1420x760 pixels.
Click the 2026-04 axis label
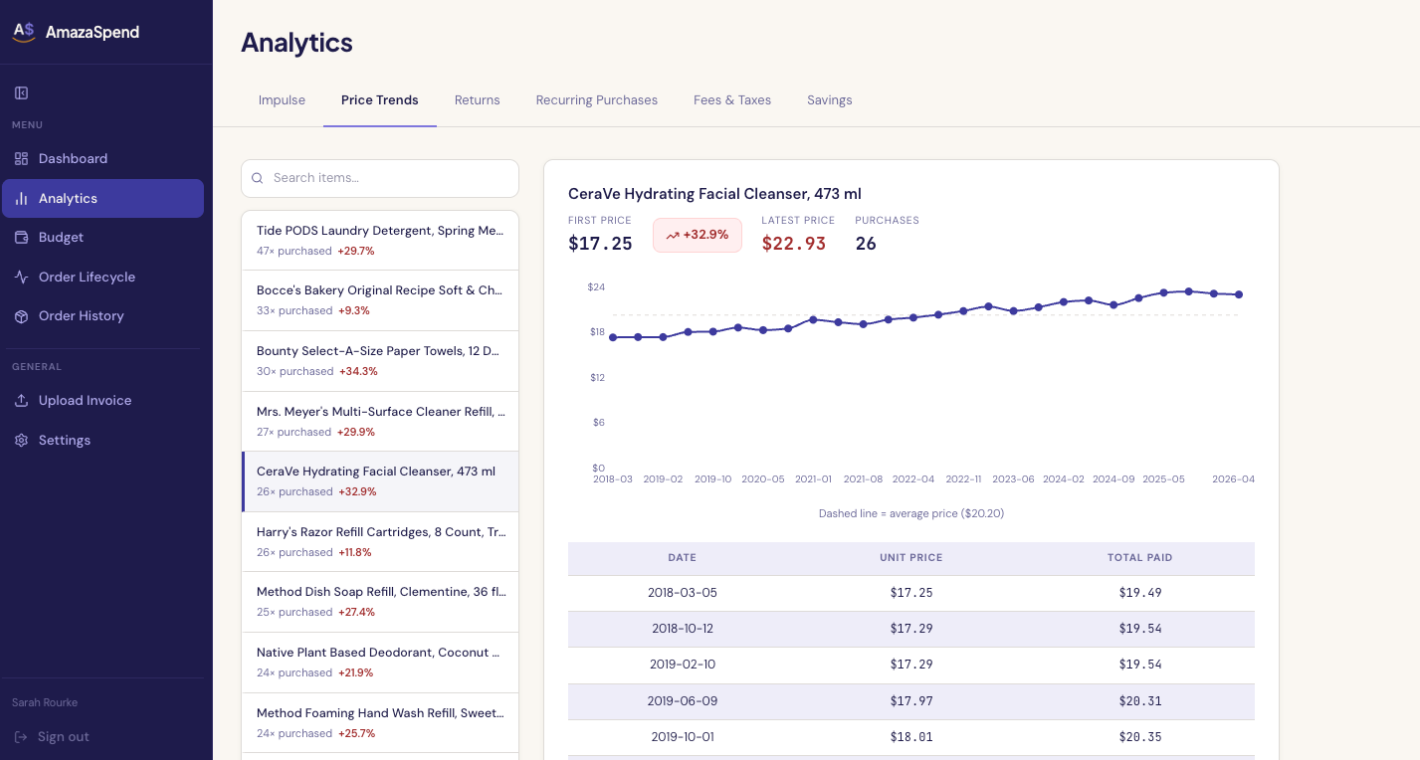(x=1233, y=479)
